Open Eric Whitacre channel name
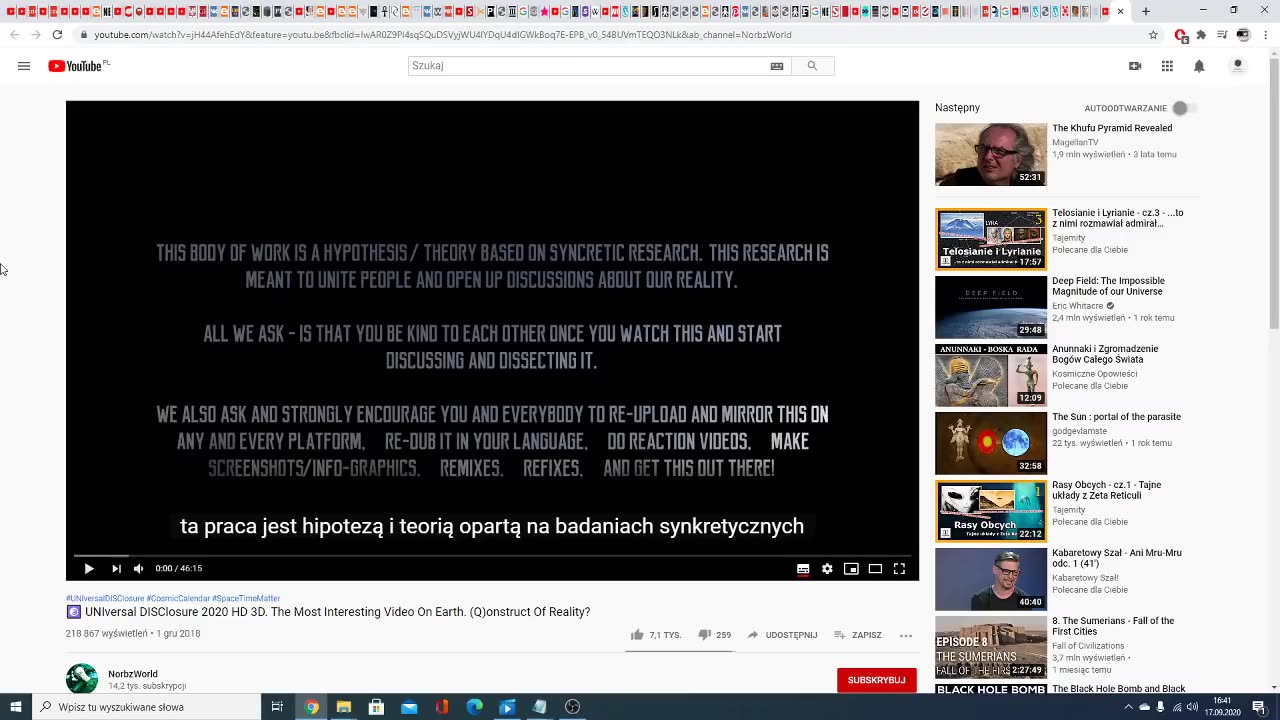1280x720 pixels. coord(1078,306)
